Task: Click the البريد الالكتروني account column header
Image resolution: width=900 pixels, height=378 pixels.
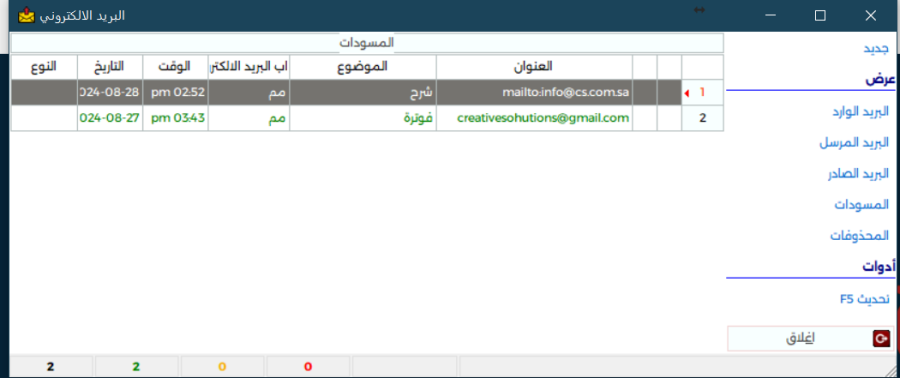Action: (249, 67)
